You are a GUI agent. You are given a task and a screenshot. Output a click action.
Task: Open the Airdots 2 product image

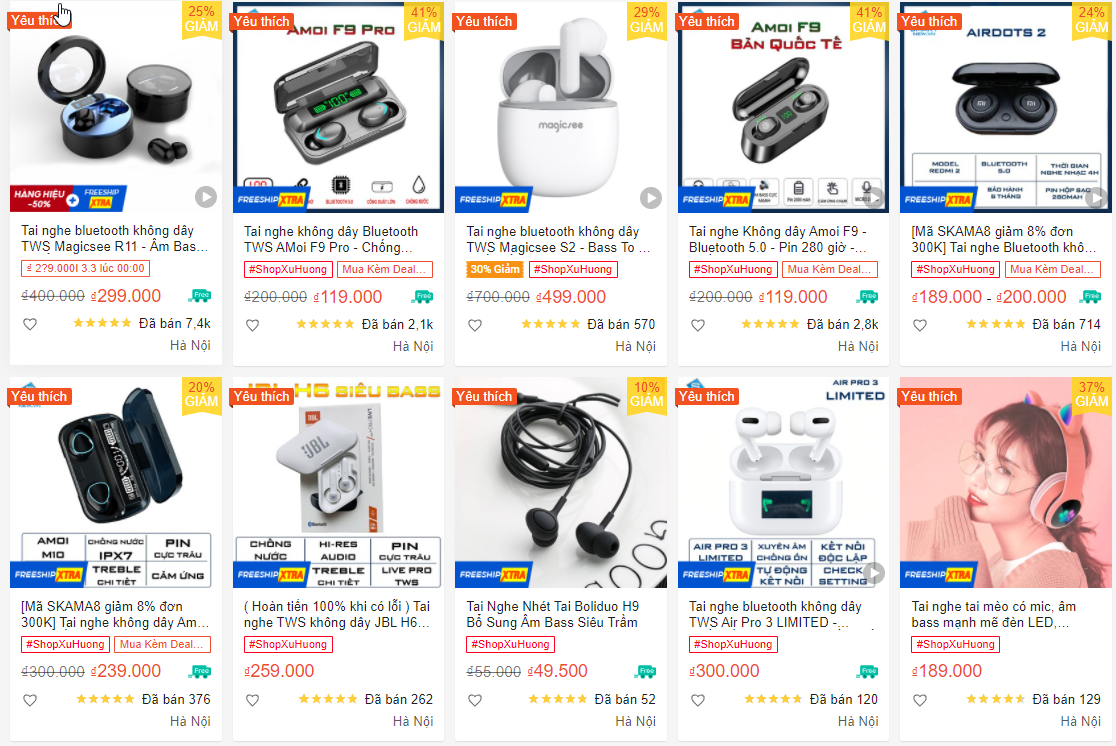[x=1005, y=107]
